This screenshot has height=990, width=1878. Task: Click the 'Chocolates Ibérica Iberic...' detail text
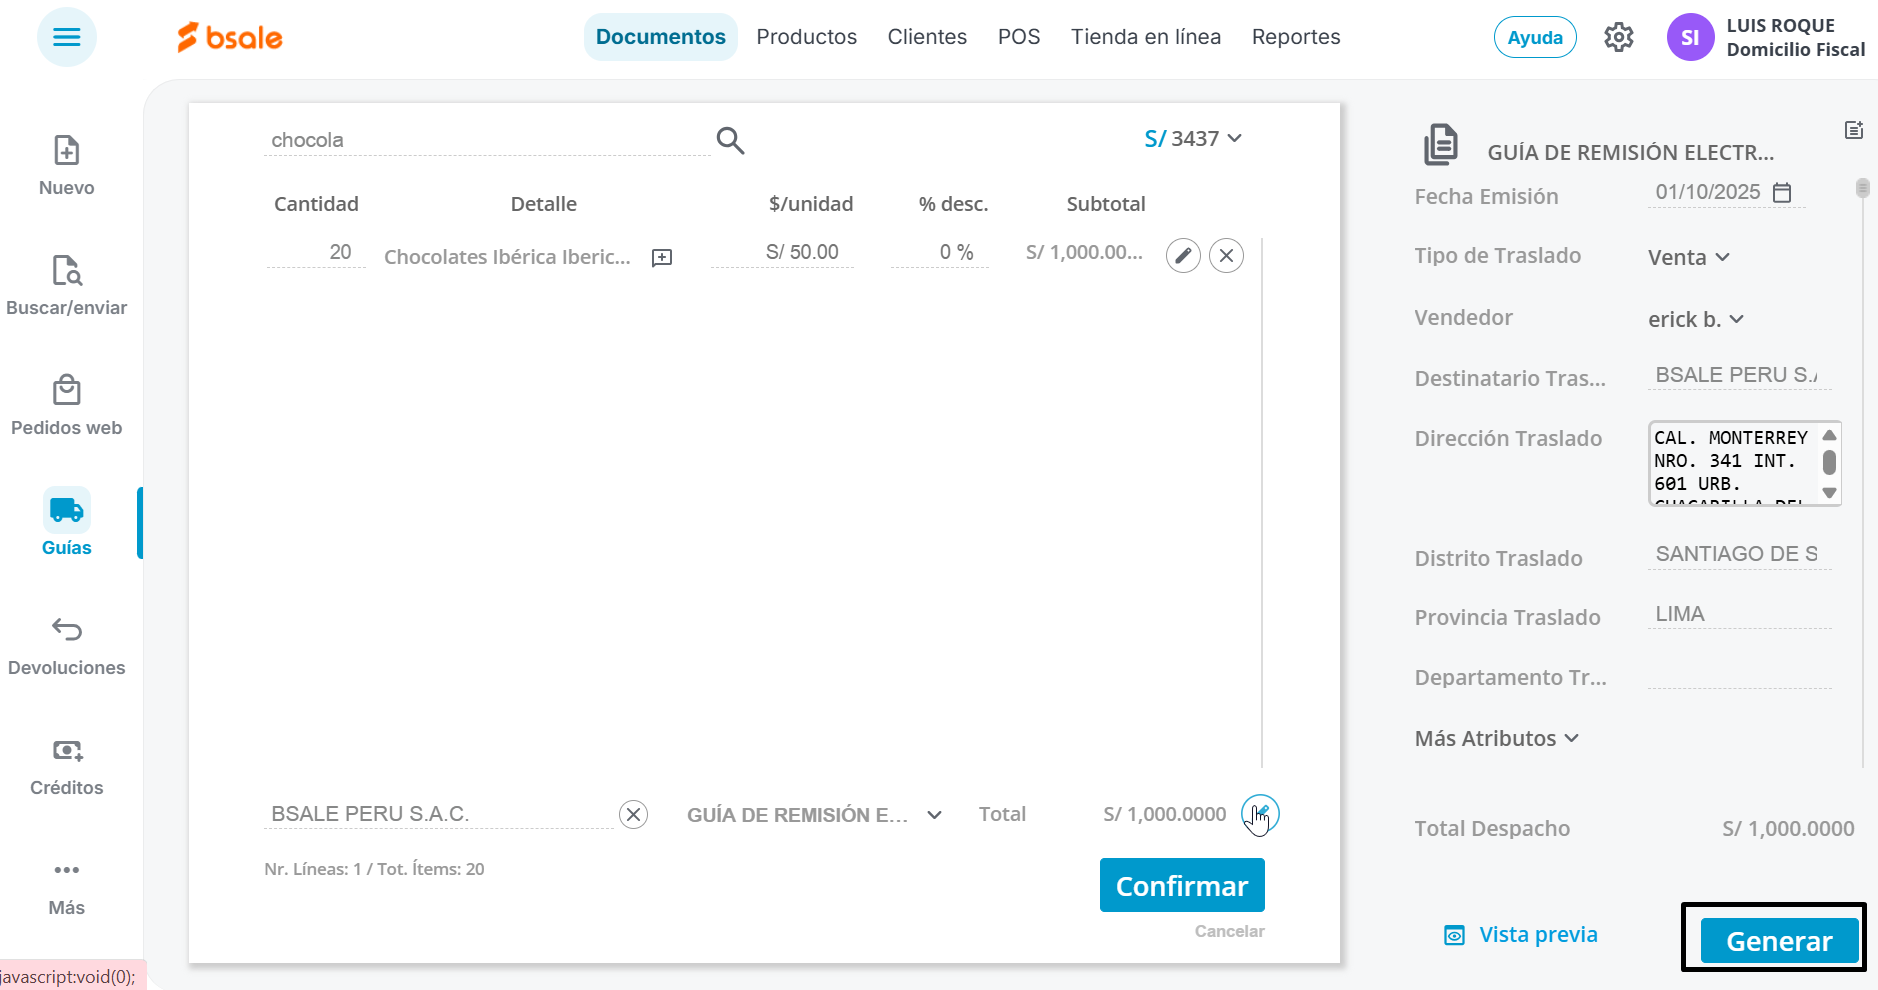click(507, 257)
